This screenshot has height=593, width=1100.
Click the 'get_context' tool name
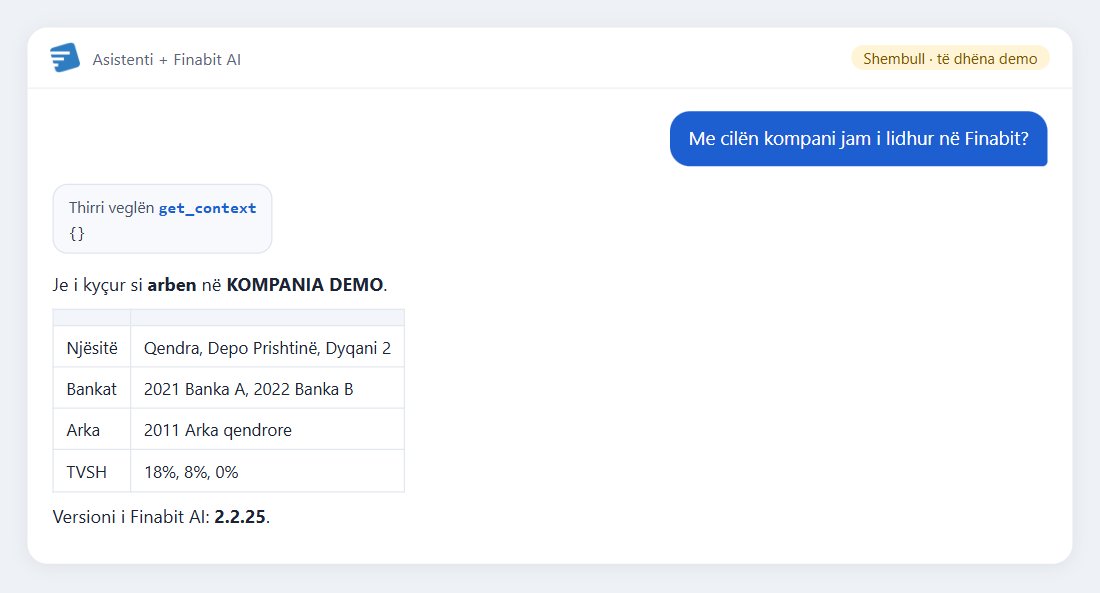point(207,208)
